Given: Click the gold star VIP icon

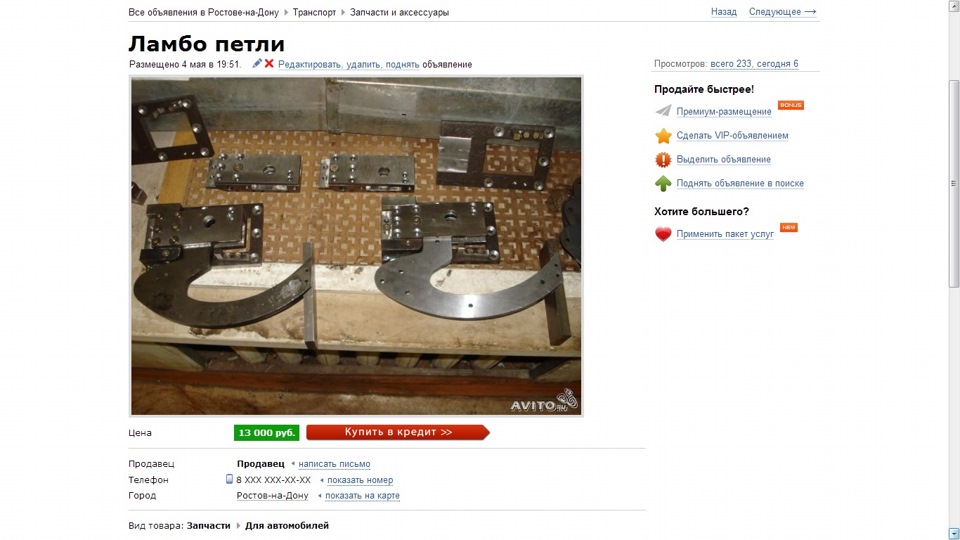Looking at the screenshot, I should click(663, 135).
